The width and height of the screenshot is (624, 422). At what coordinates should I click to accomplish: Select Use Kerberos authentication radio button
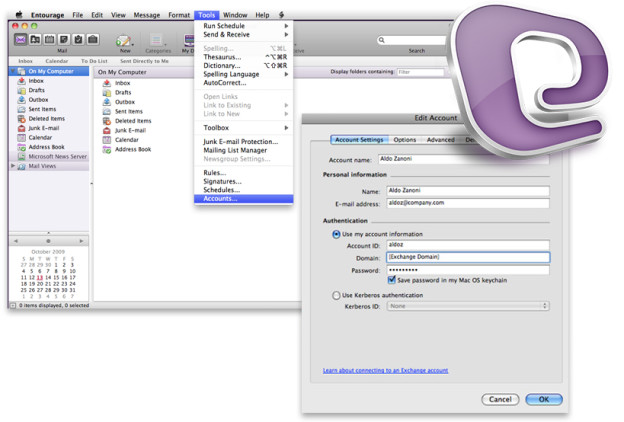pyautogui.click(x=336, y=295)
